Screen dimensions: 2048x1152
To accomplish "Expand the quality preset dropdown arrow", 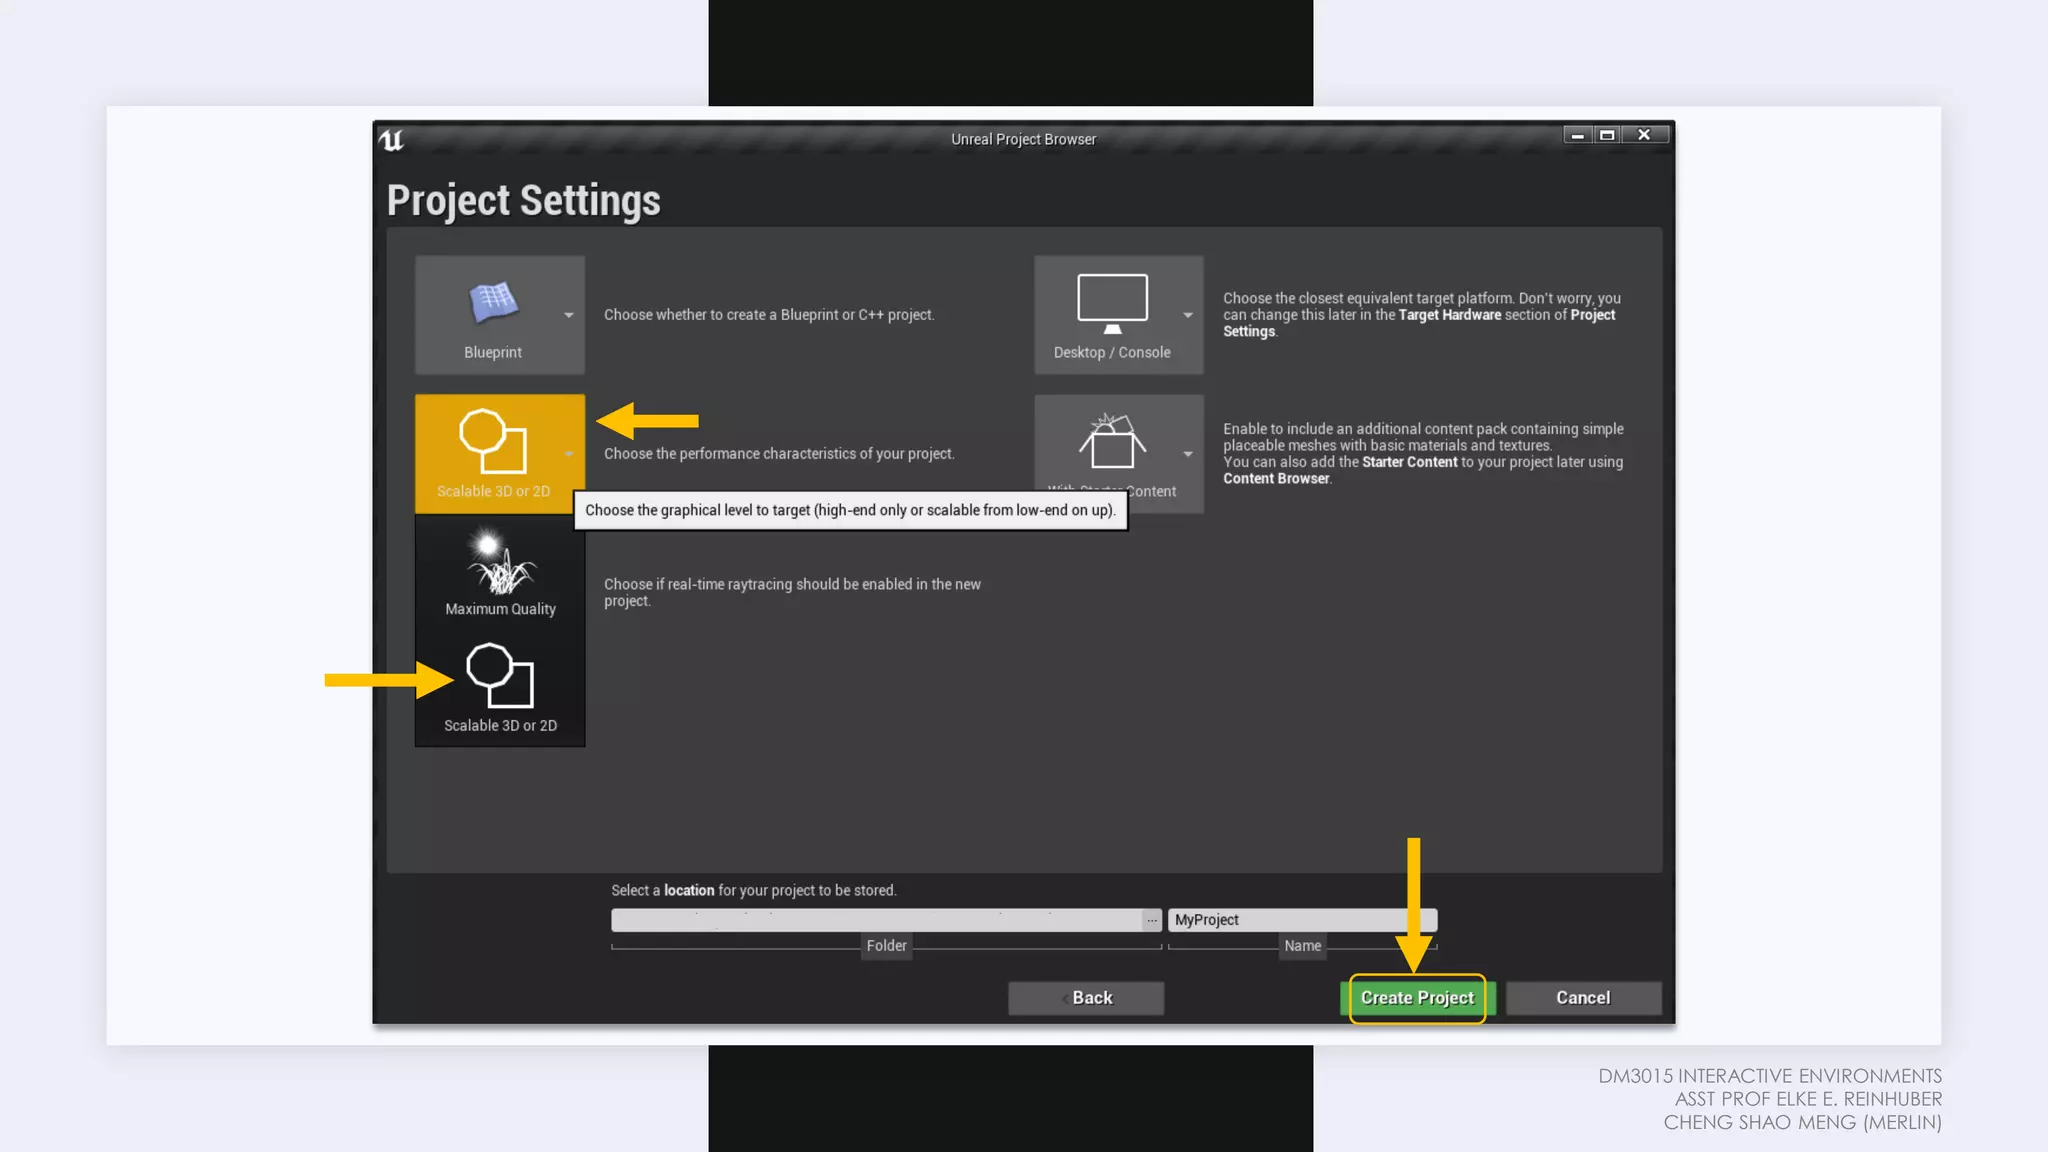I will click(x=569, y=454).
